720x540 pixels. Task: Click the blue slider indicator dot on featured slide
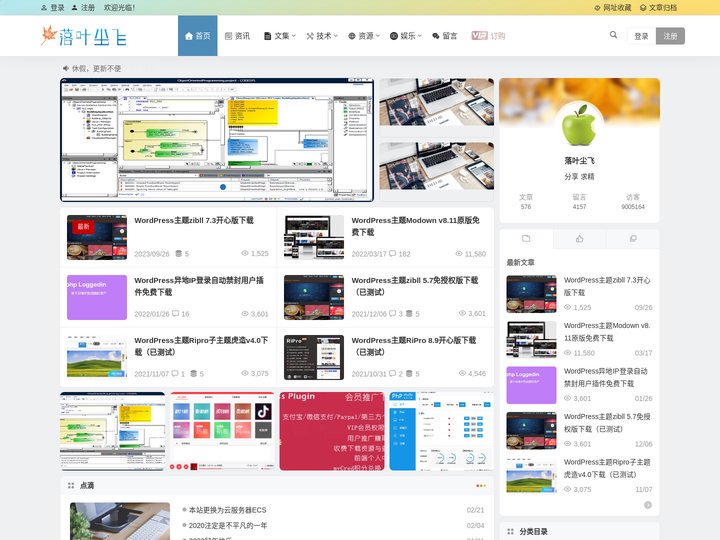(223, 187)
